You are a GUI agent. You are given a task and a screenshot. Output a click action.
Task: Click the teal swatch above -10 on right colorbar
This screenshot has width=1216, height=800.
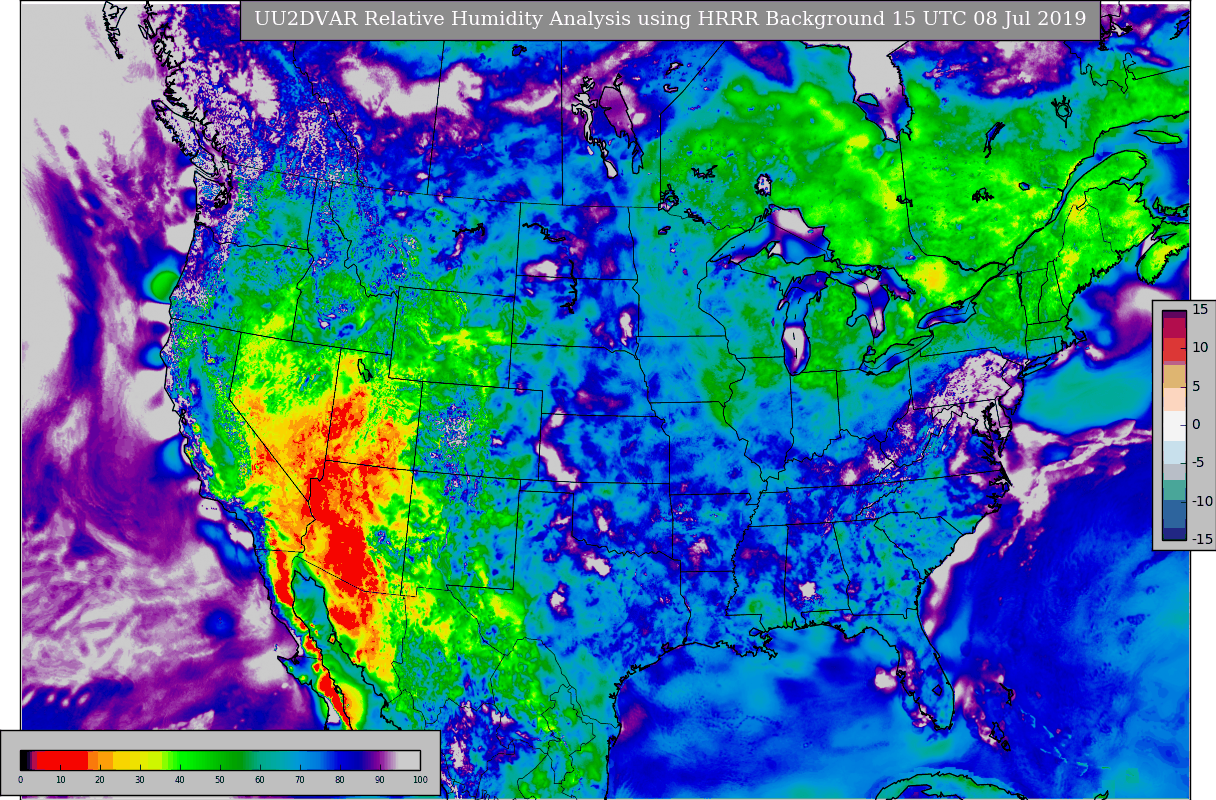tap(1174, 490)
